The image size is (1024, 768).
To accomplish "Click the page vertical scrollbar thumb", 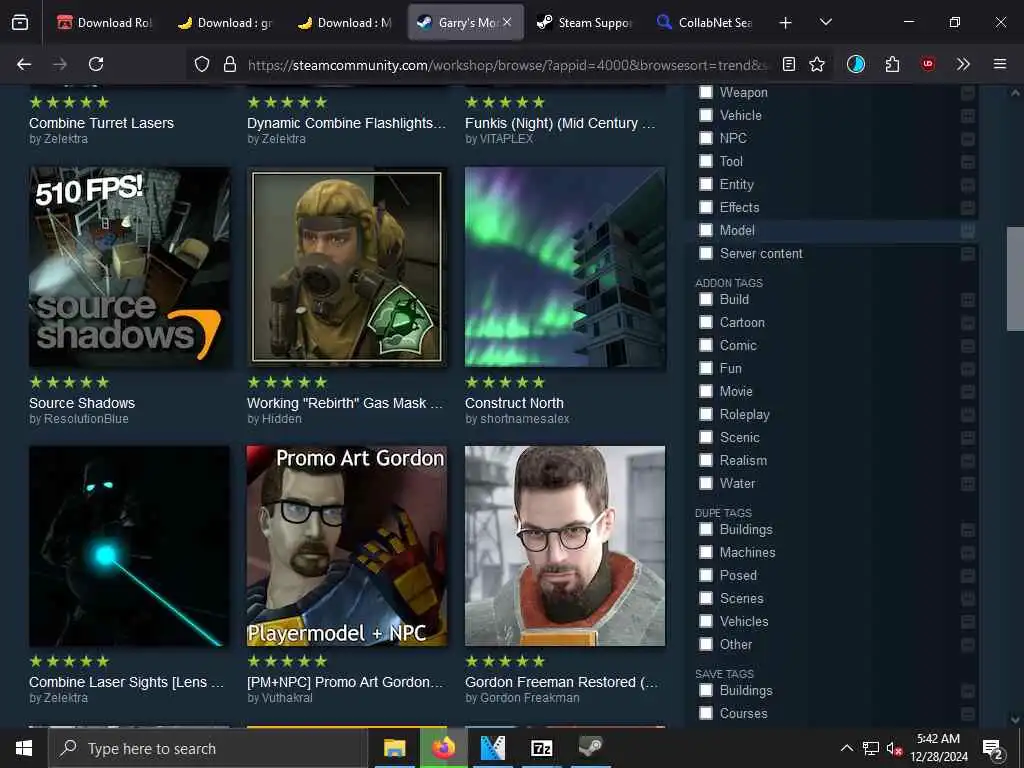I will [x=1015, y=279].
